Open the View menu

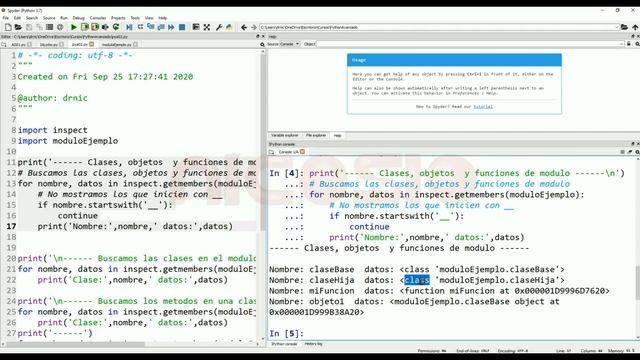[149, 18]
